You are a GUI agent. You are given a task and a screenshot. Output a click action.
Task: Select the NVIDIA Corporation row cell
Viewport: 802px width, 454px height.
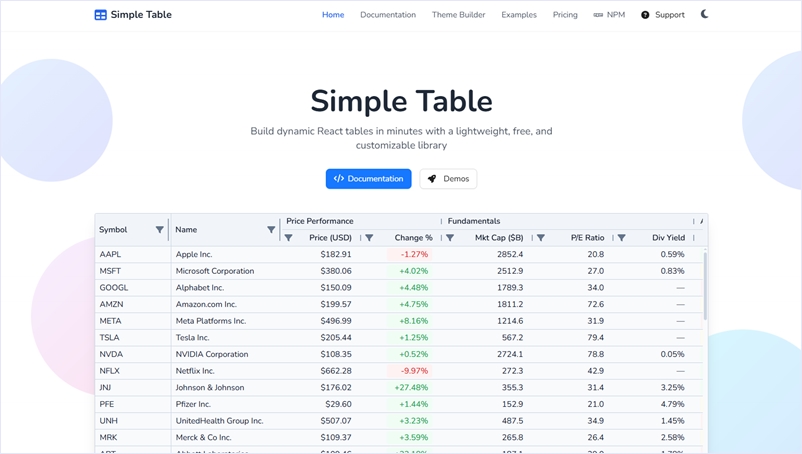click(212, 354)
